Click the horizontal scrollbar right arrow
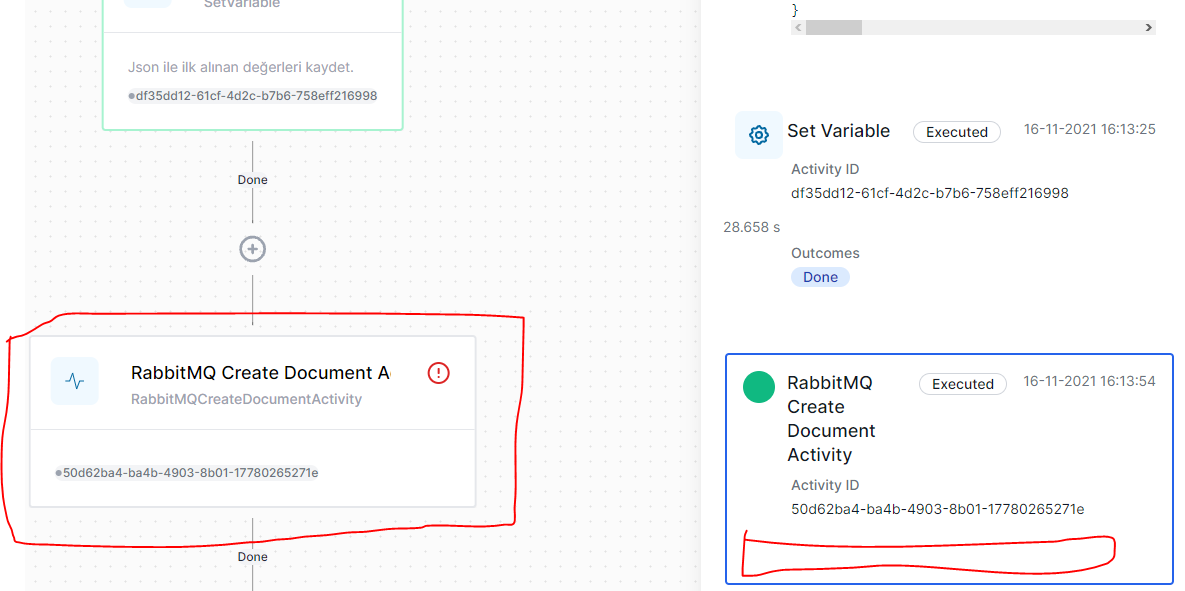This screenshot has height=591, width=1185. click(1149, 28)
